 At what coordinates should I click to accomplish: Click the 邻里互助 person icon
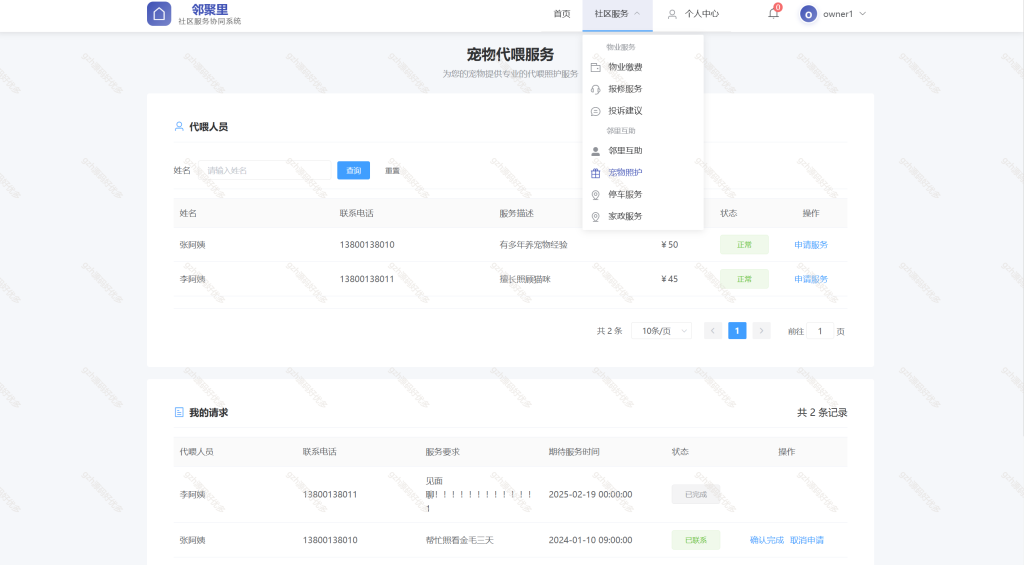point(596,151)
